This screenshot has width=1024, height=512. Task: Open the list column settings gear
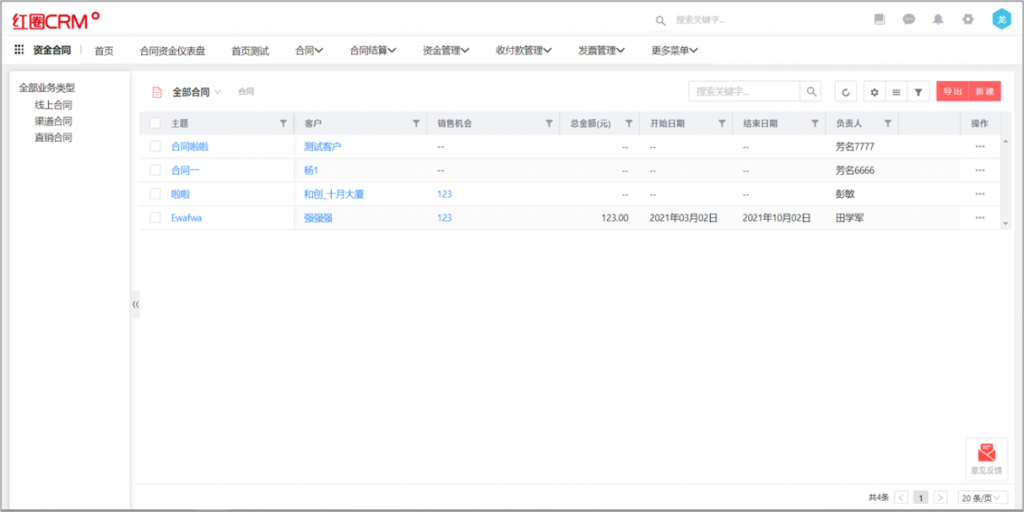[x=874, y=92]
